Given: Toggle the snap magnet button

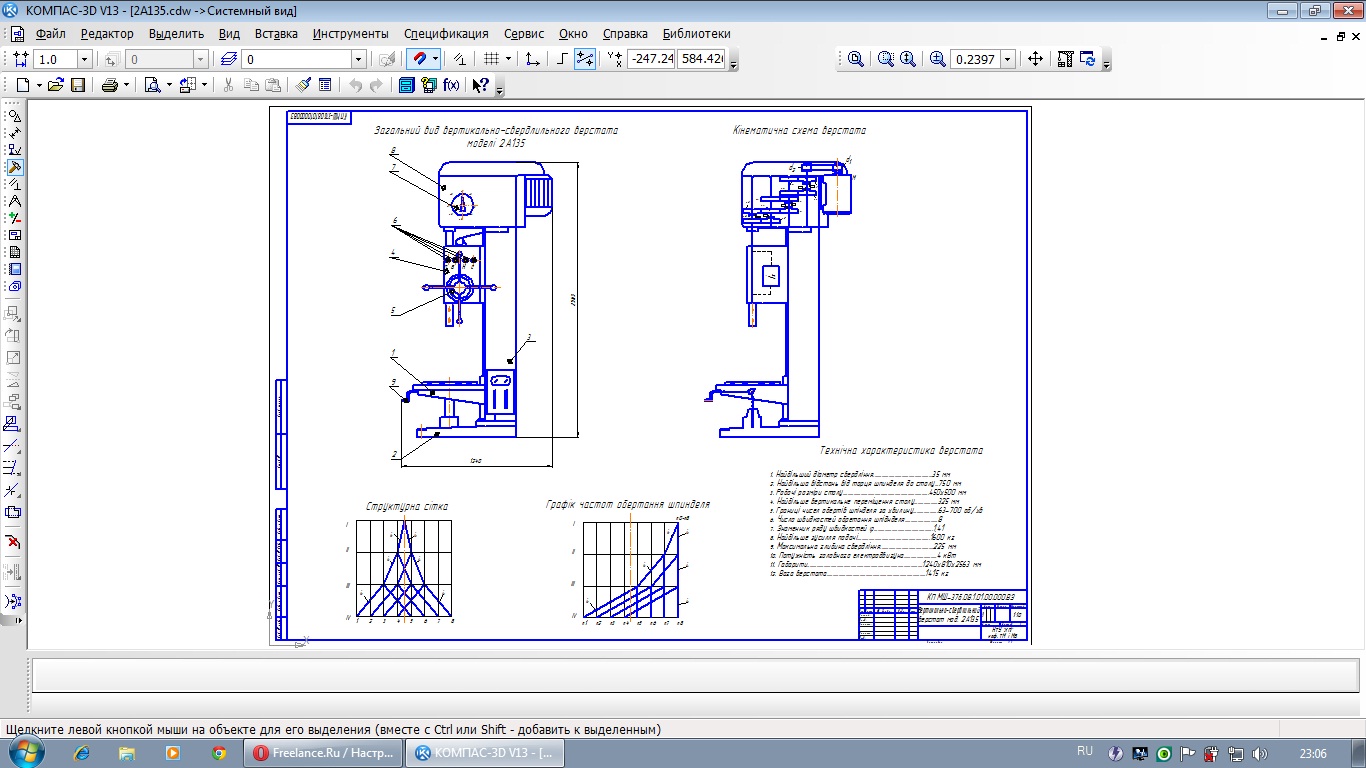Looking at the screenshot, I should point(420,59).
